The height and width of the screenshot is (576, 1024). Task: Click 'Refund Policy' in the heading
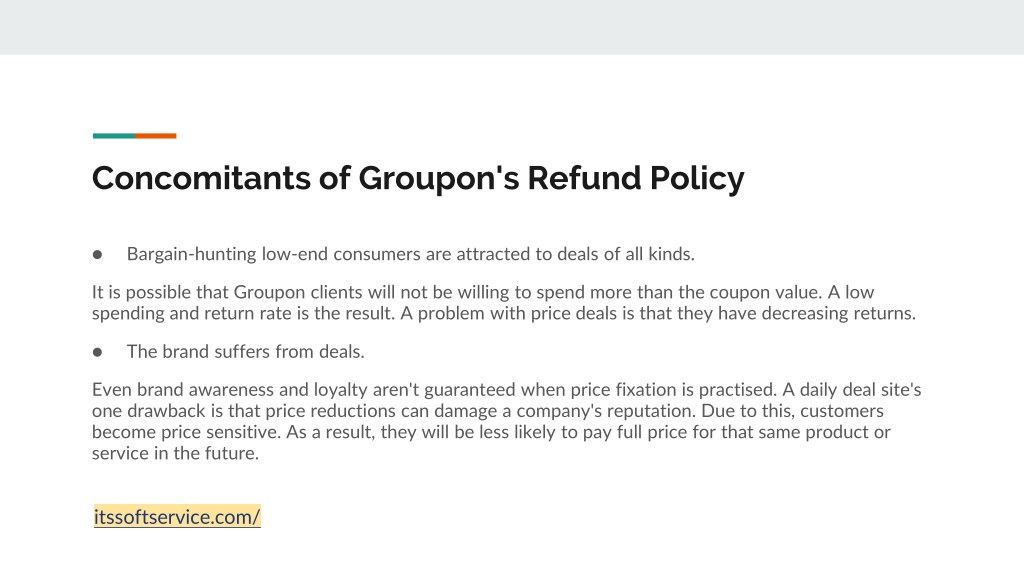[636, 178]
